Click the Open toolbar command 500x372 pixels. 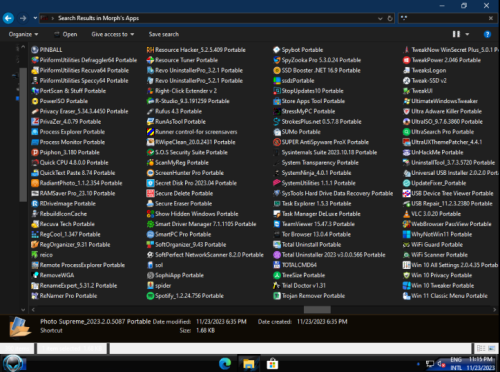tap(66, 34)
